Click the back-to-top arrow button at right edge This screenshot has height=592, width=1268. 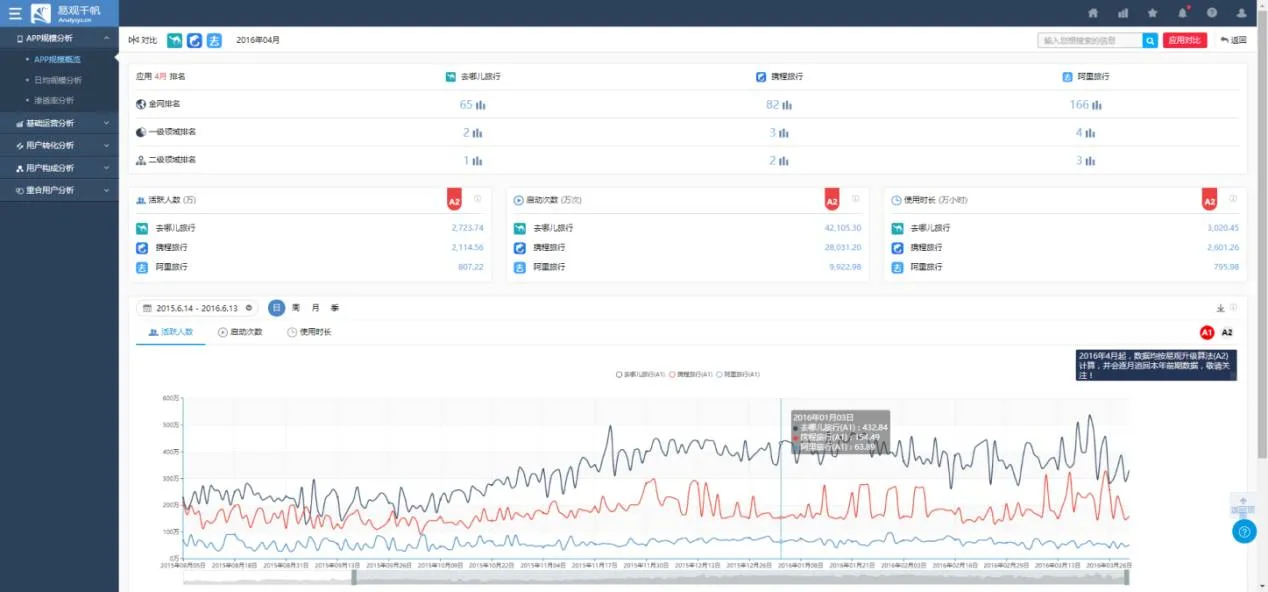coord(1243,504)
